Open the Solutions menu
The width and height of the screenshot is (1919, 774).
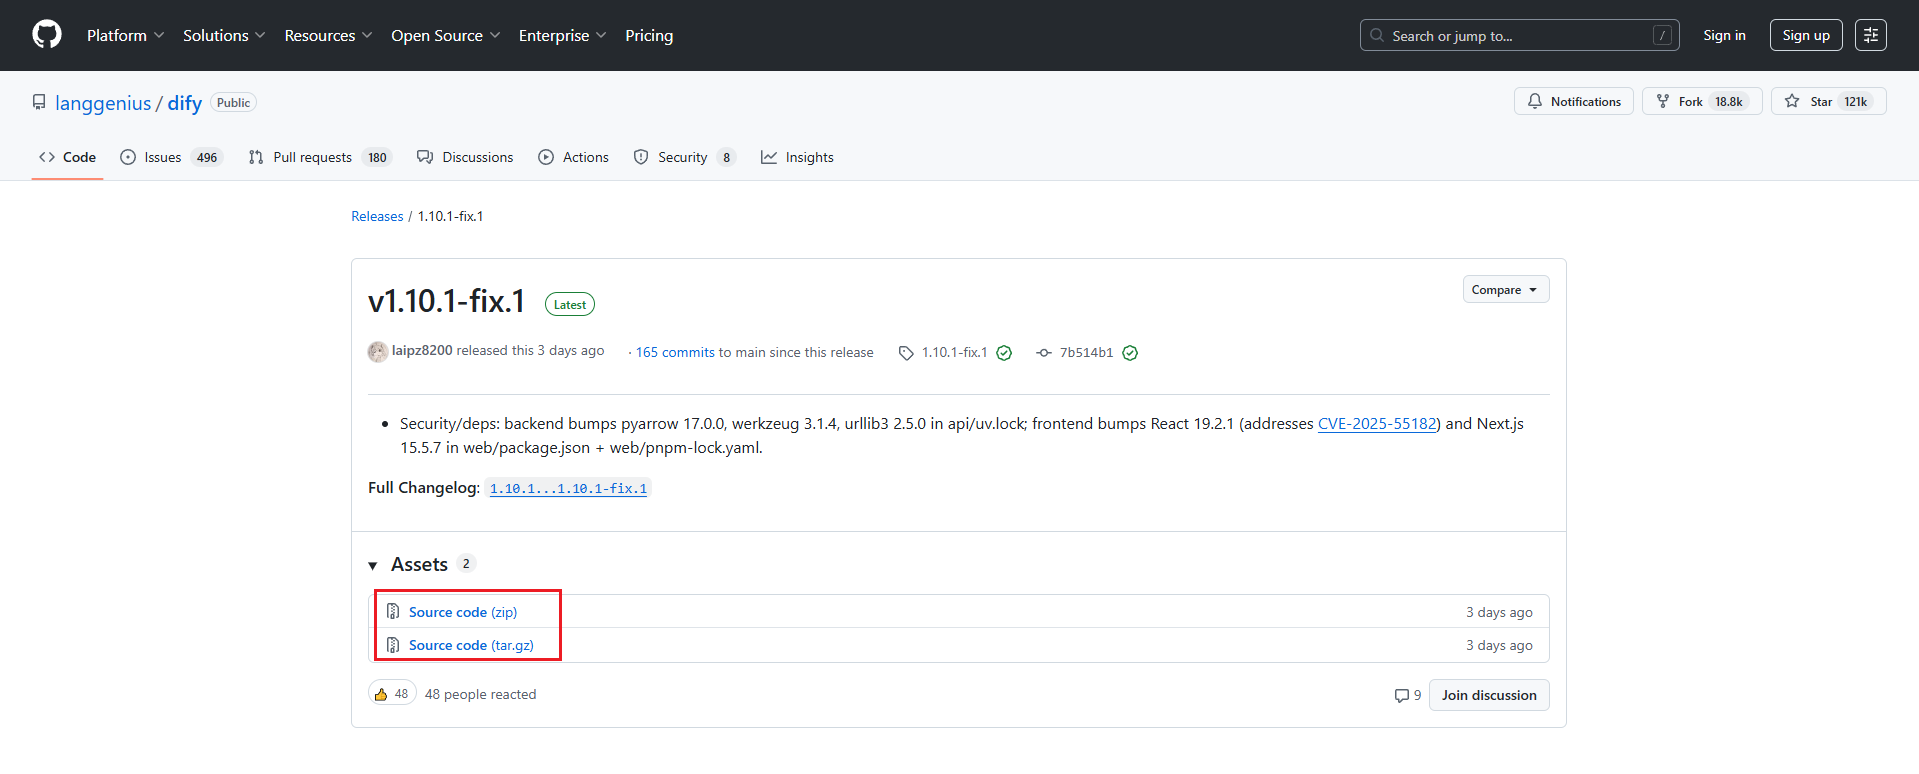[224, 35]
